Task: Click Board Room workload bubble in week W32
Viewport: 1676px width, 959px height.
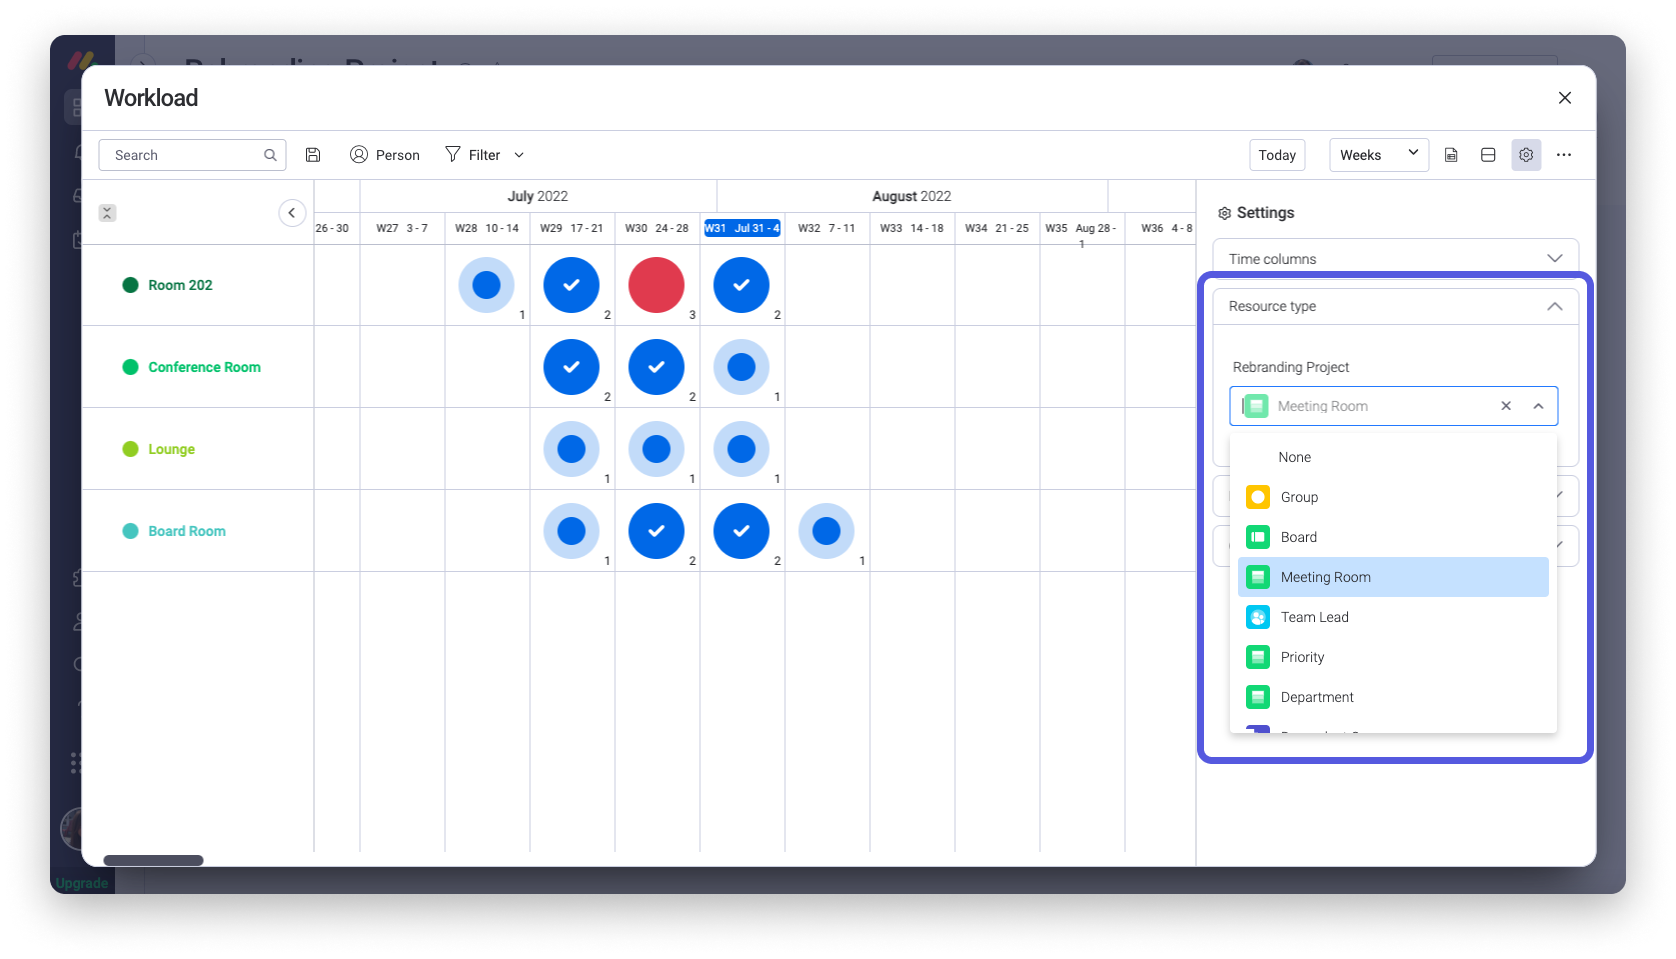Action: click(826, 531)
